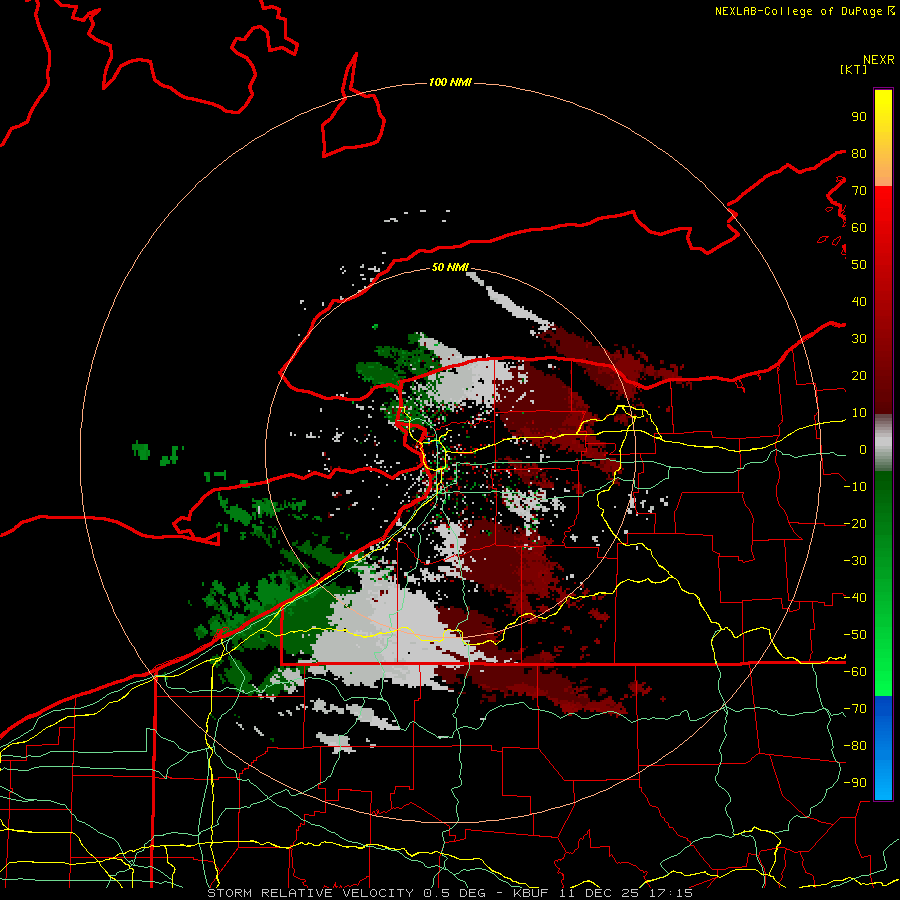The height and width of the screenshot is (900, 900).
Task: Click the 60 value on the velocity scale
Action: (x=859, y=227)
